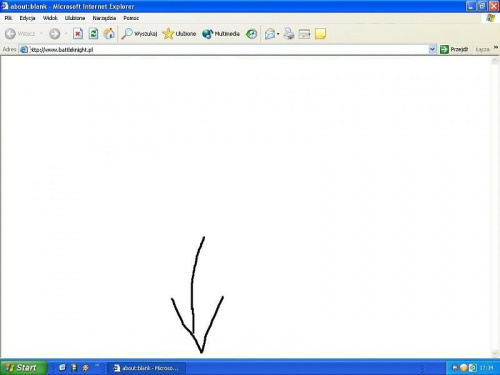Open the Wyszukaj search tool
The height and width of the screenshot is (375, 500).
(x=139, y=34)
